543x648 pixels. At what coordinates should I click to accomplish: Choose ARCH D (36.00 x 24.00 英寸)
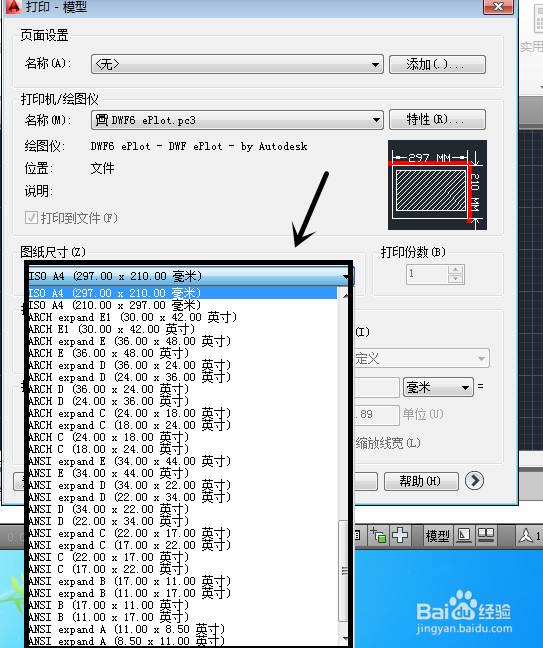point(183,389)
